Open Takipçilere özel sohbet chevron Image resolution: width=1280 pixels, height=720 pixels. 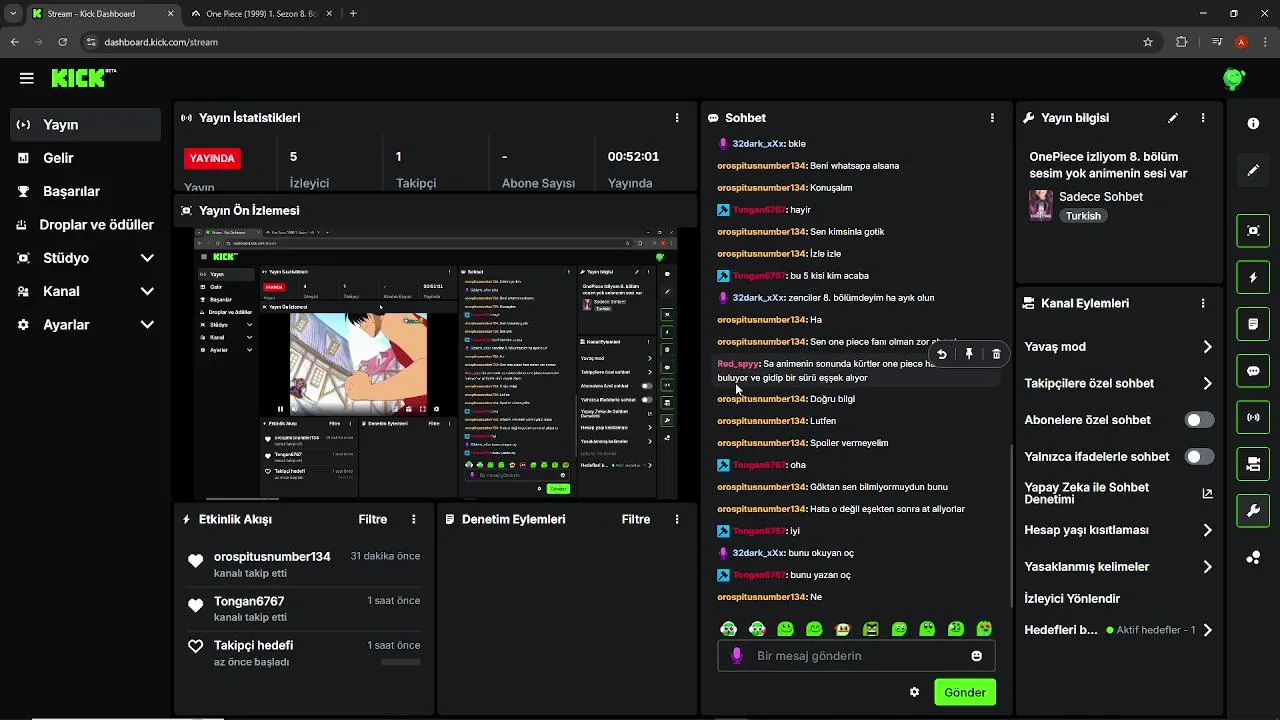(1207, 383)
